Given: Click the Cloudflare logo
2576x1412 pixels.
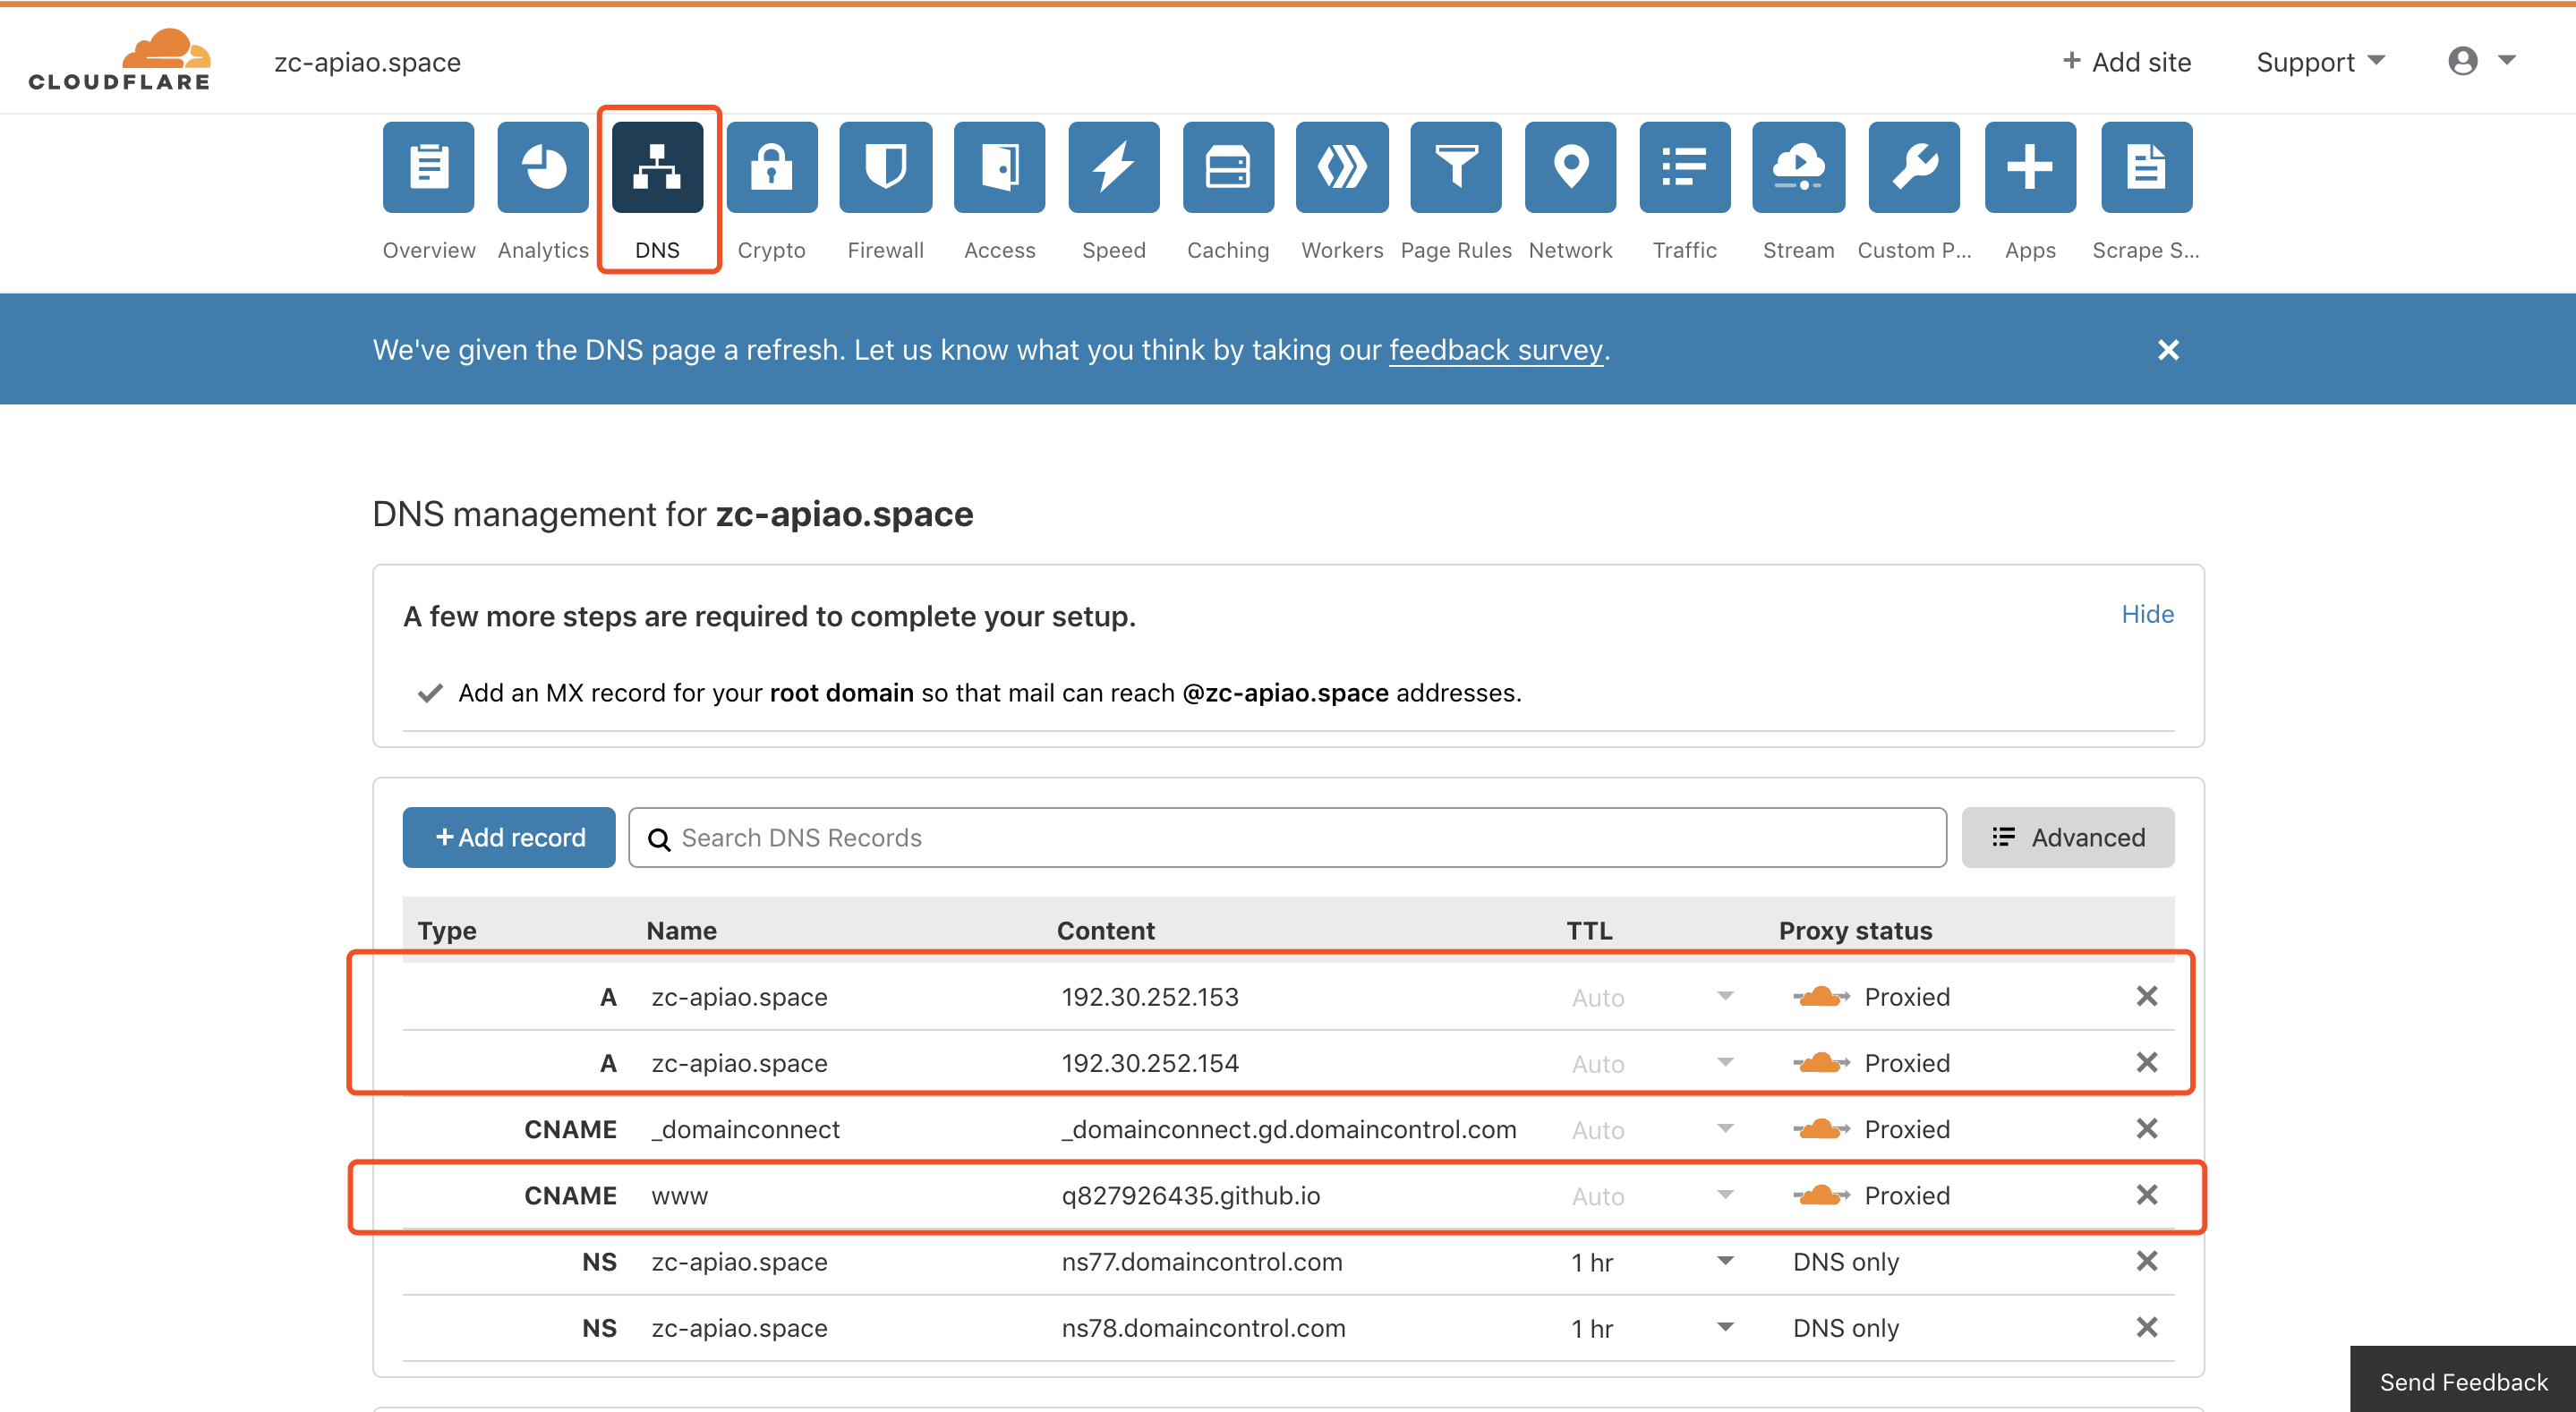Looking at the screenshot, I should (x=119, y=60).
